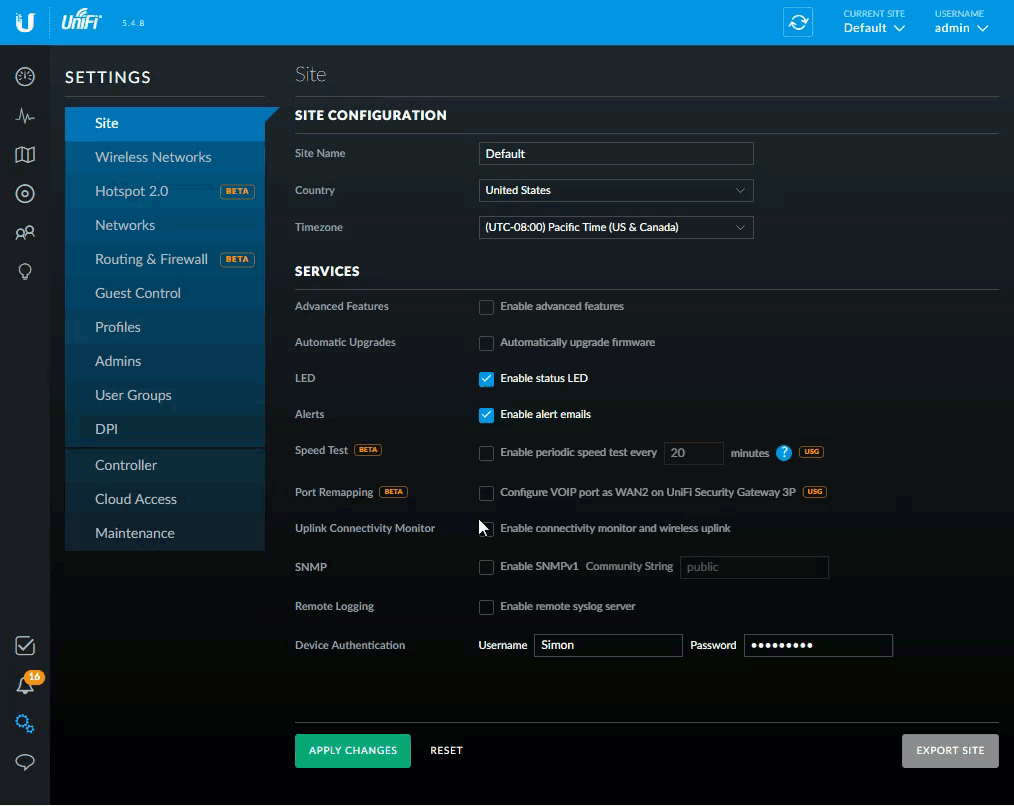Open the Statistics pulse icon
Image resolution: width=1014 pixels, height=806 pixels.
coord(25,116)
